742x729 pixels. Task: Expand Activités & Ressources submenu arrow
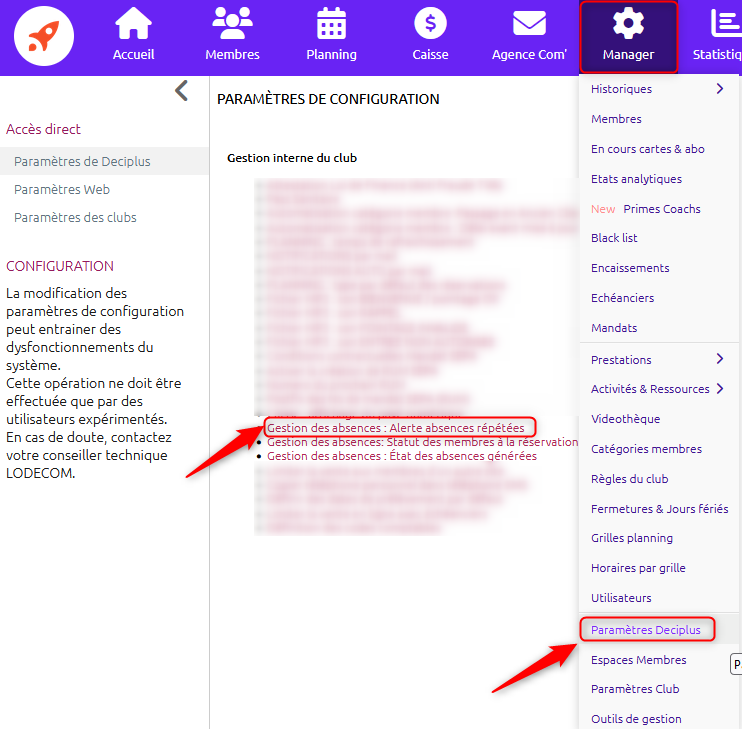(x=720, y=388)
